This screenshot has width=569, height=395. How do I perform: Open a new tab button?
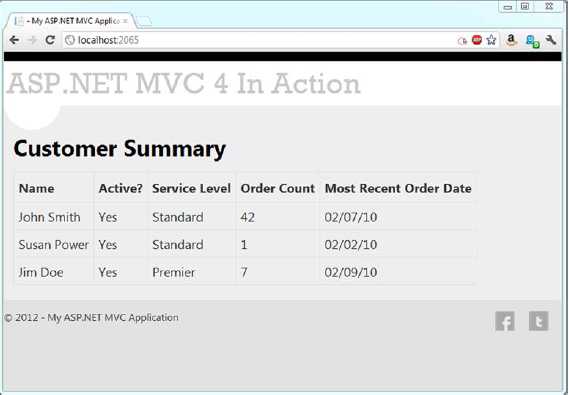[x=145, y=21]
